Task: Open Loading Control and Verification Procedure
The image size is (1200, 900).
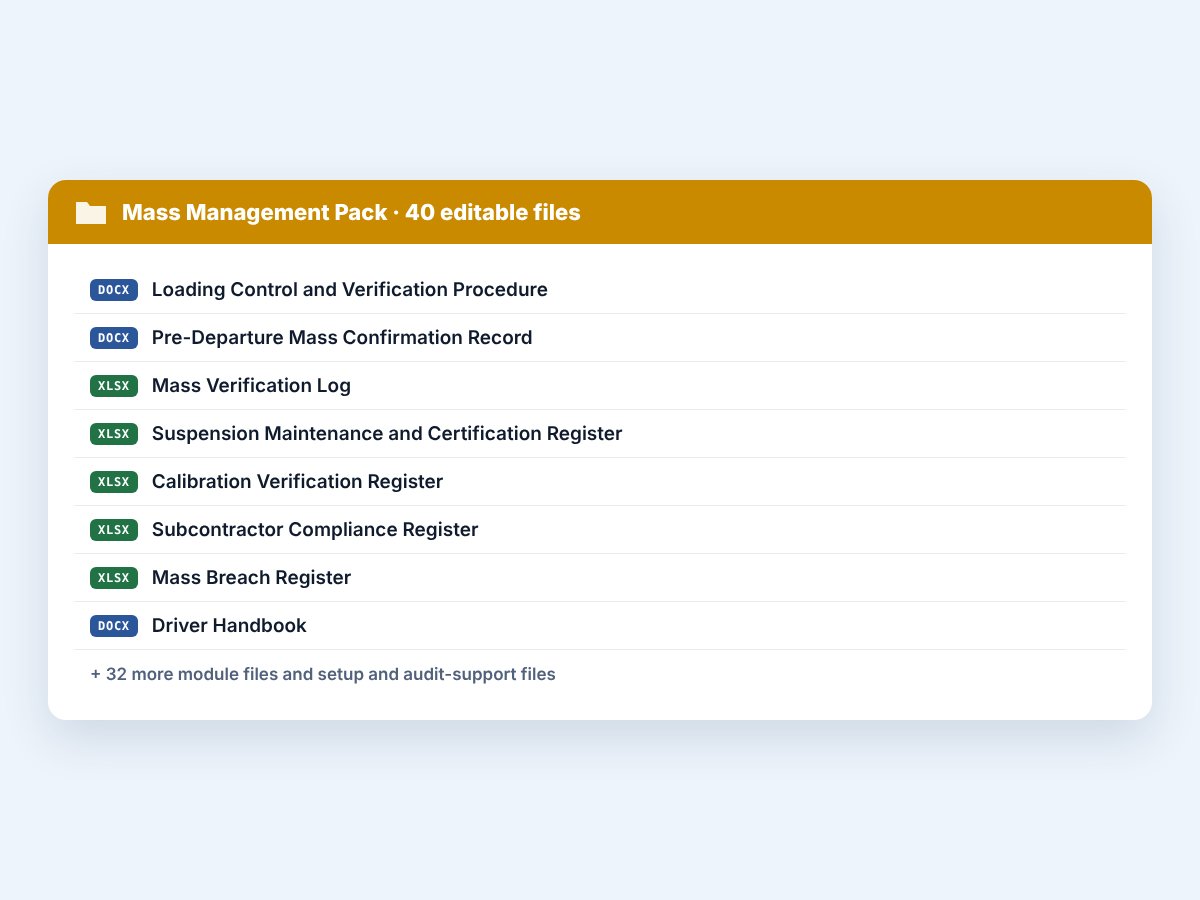Action: click(x=350, y=290)
